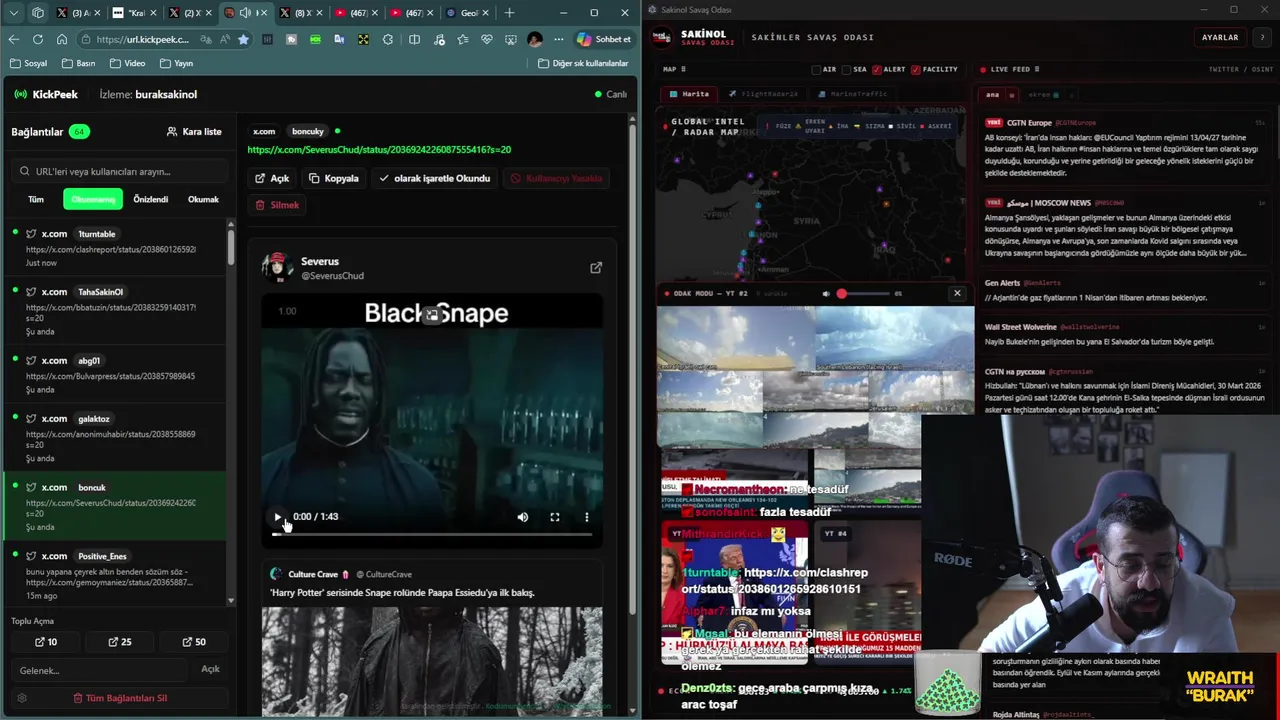Expand 'Diğer sık kullanılanlar' bookmarks folder
Screen dimensions: 1280x720
coord(583,63)
